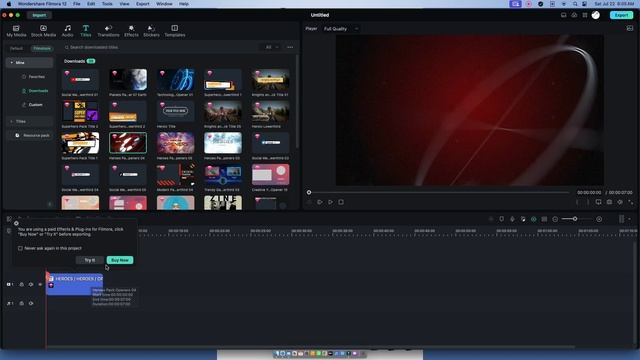Mute video track 1 speaker icon

(x=31, y=284)
